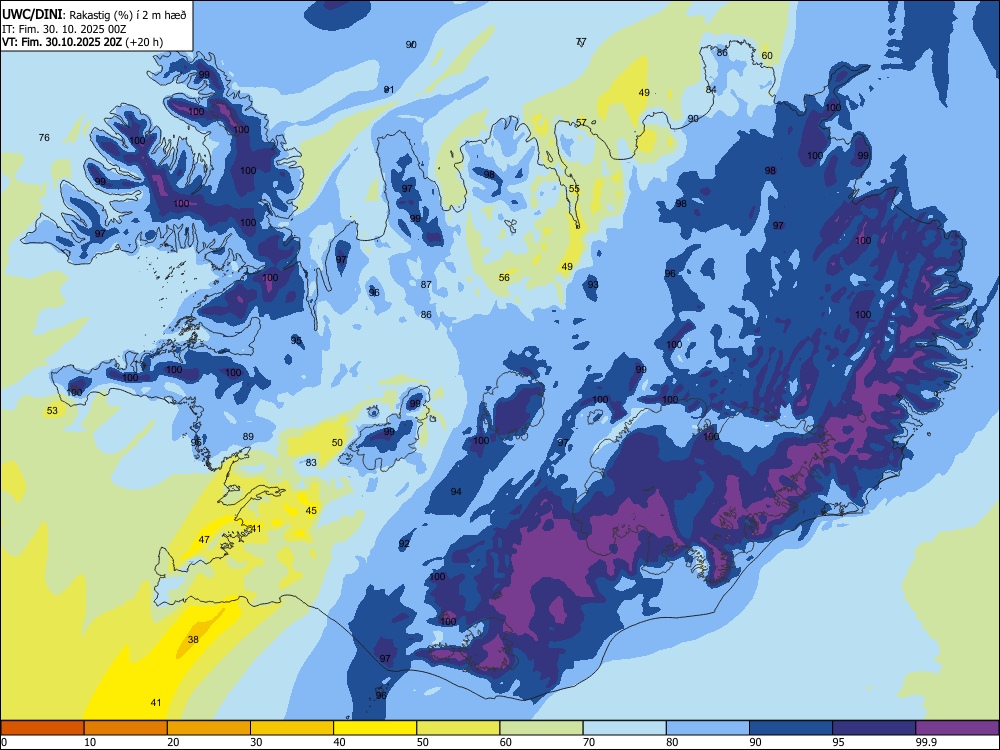This screenshot has width=1000, height=750.
Task: Click the map value 76 over western sea
Action: 44,137
